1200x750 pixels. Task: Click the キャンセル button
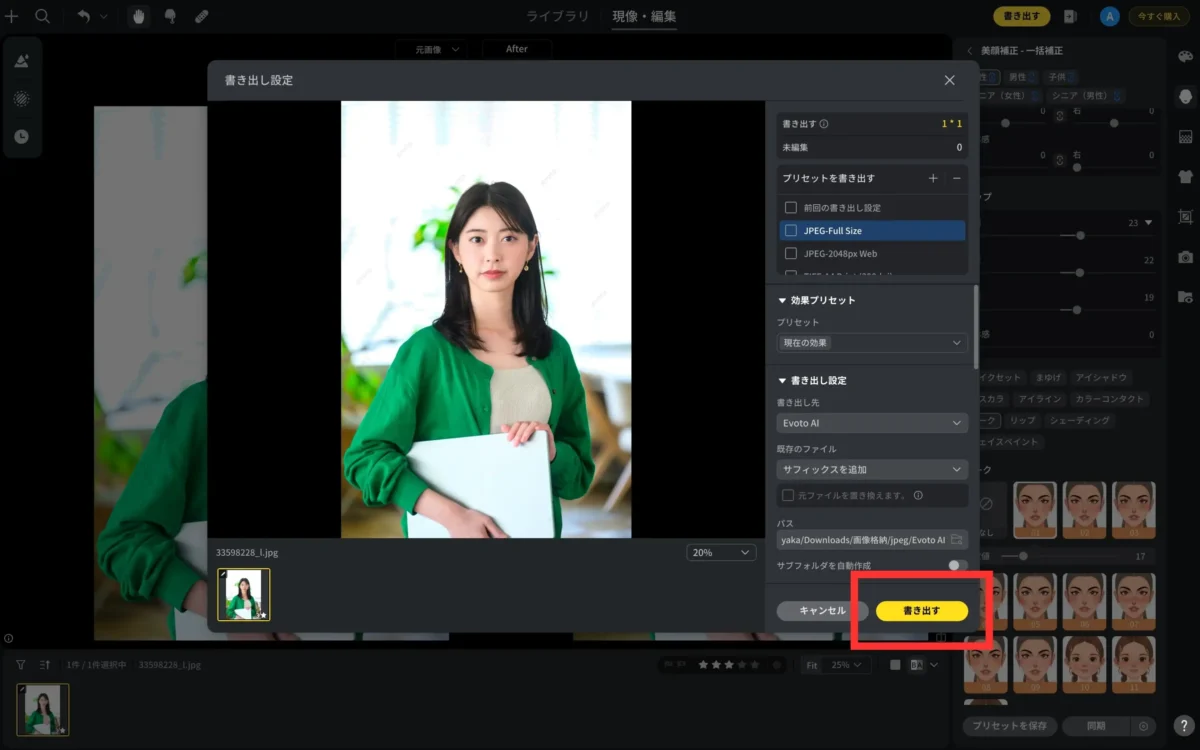point(822,611)
